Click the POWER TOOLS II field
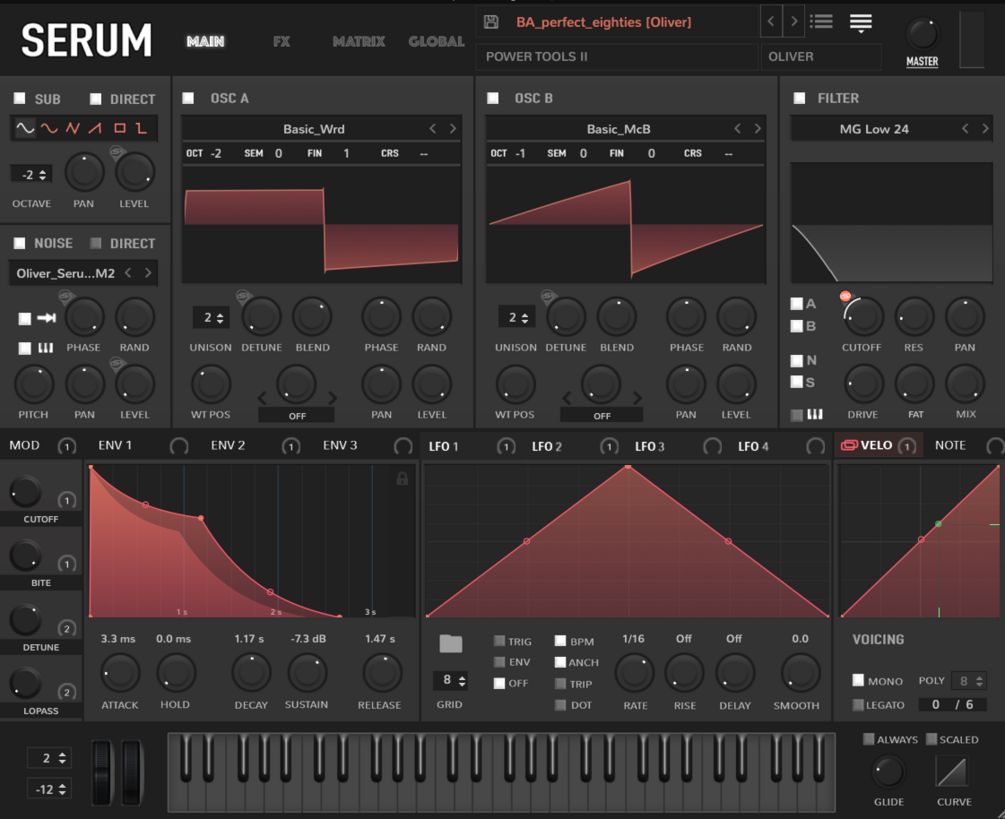The image size is (1005, 819). pos(617,56)
